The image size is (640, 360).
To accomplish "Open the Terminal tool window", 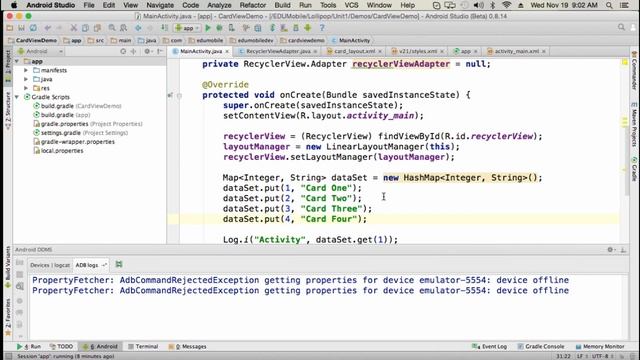I will coord(143,347).
